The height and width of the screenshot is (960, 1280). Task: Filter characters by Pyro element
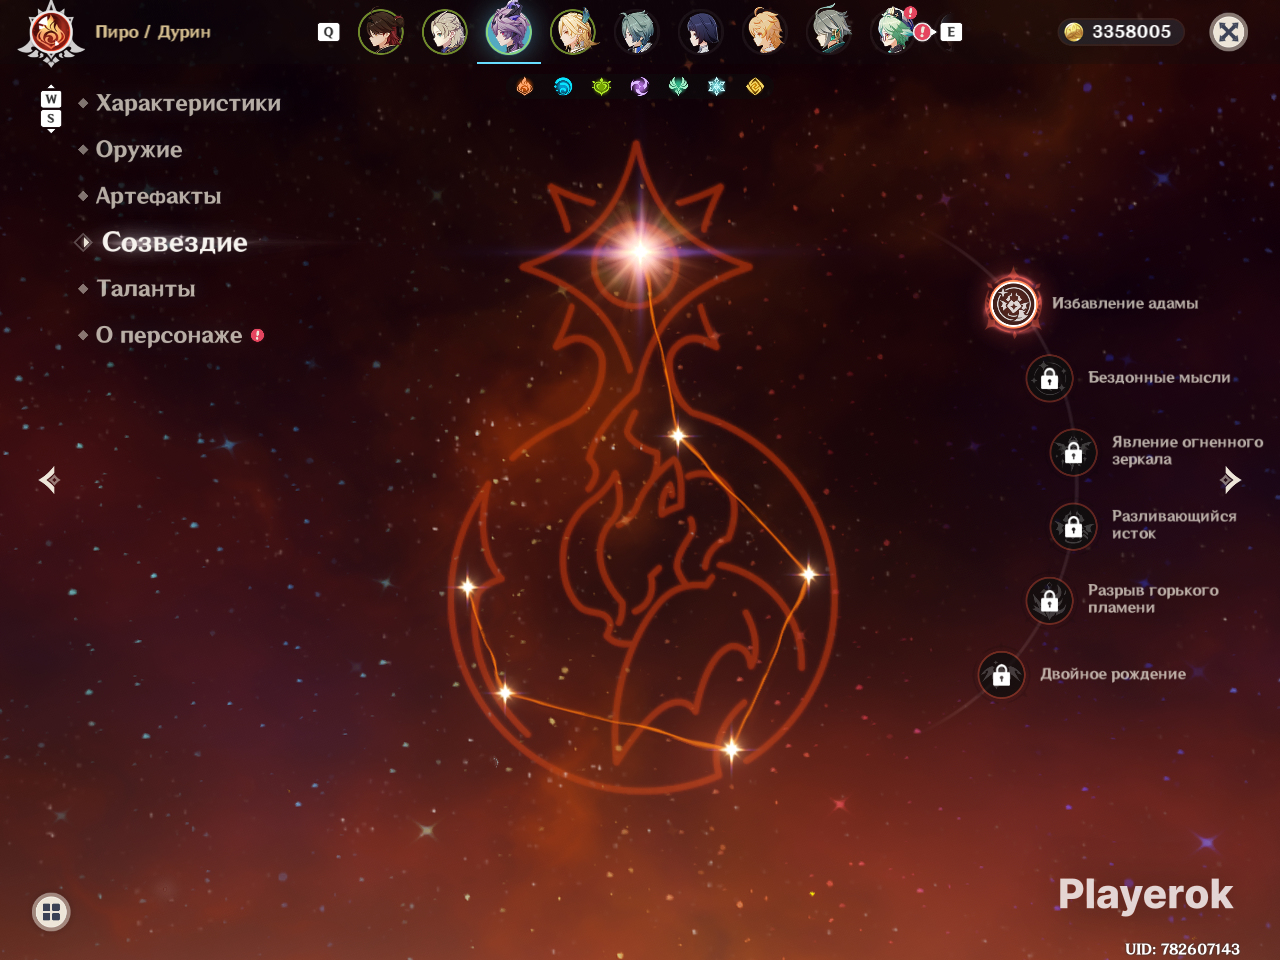(x=525, y=87)
